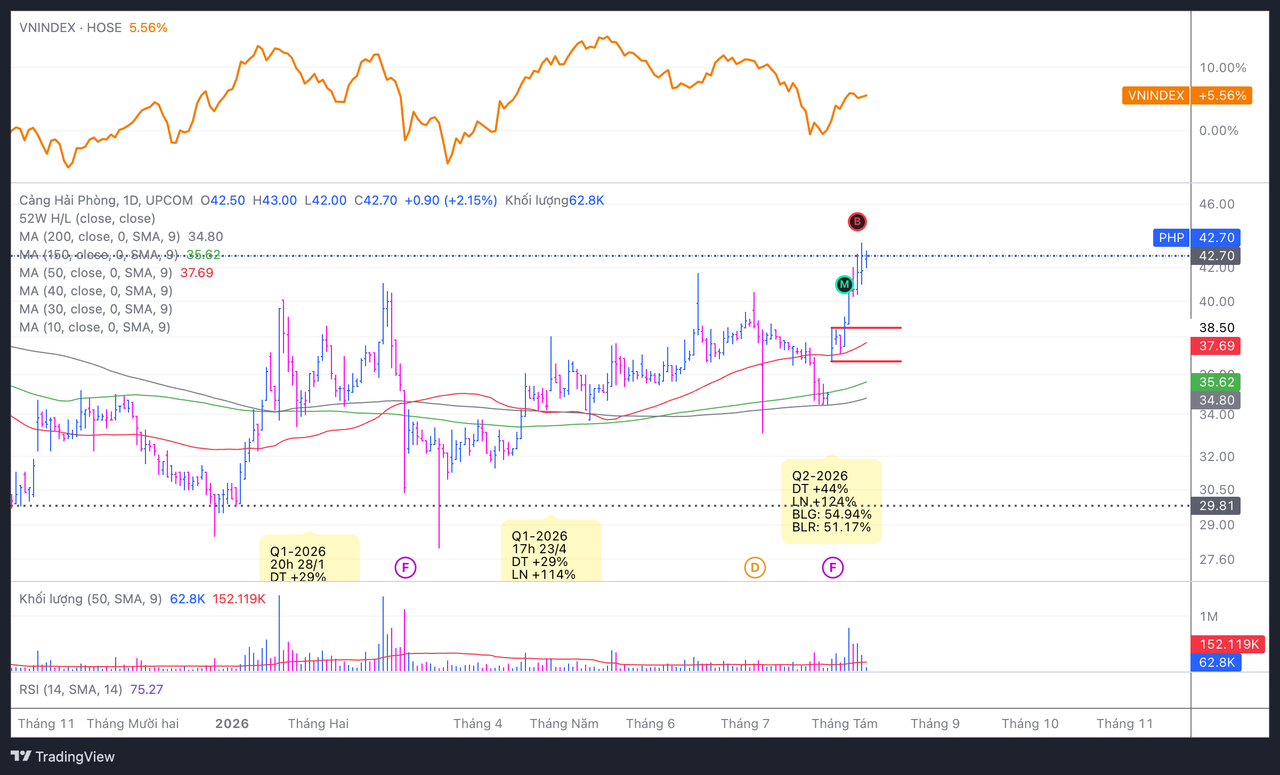Image resolution: width=1280 pixels, height=775 pixels.
Task: Open the Q1-2026 17h 23/4 note
Action: (551, 550)
